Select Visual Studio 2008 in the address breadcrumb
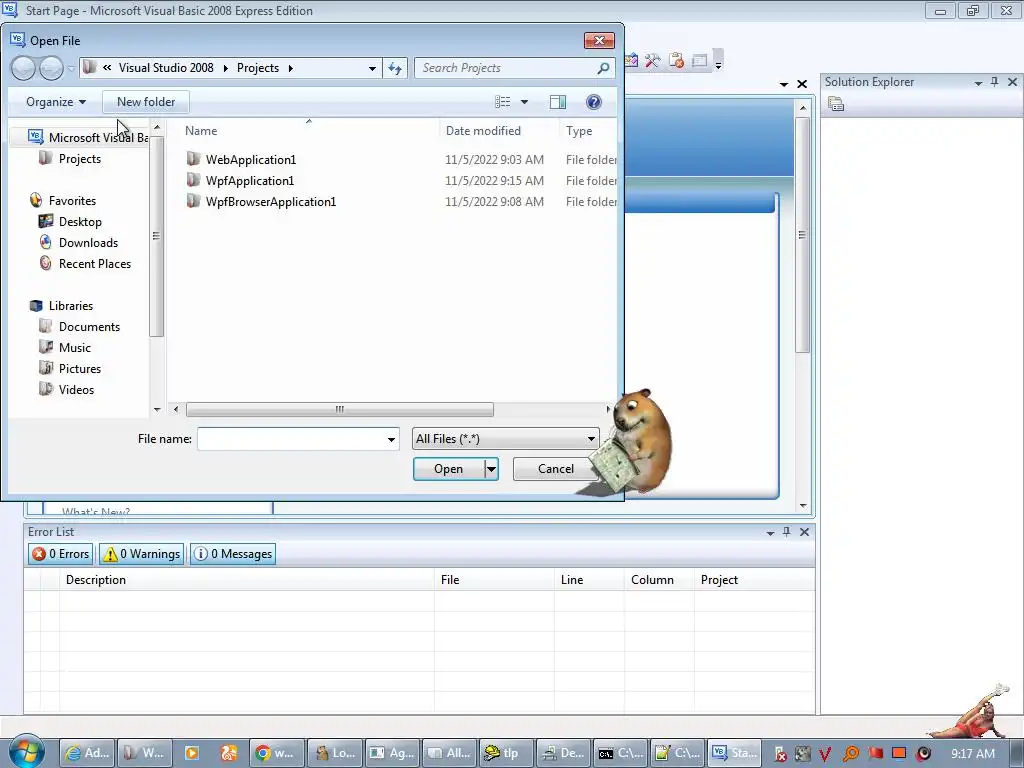This screenshot has width=1024, height=768. point(166,68)
